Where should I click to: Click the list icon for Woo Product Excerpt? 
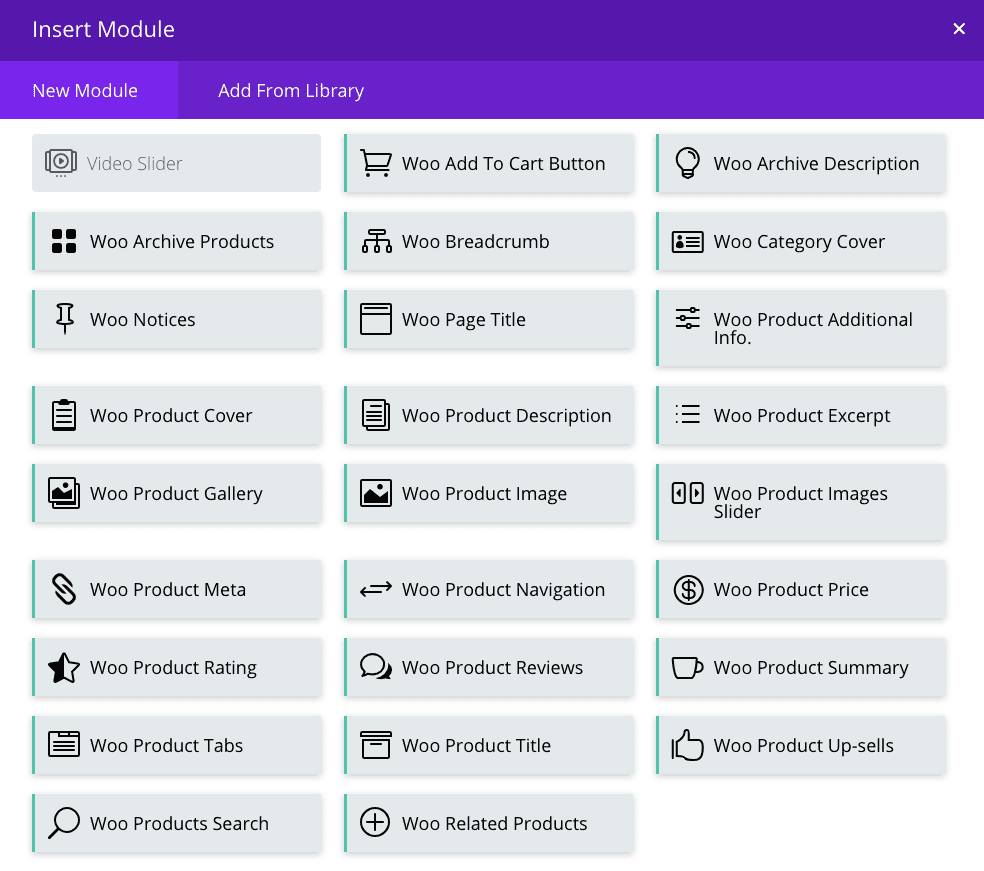coord(688,414)
